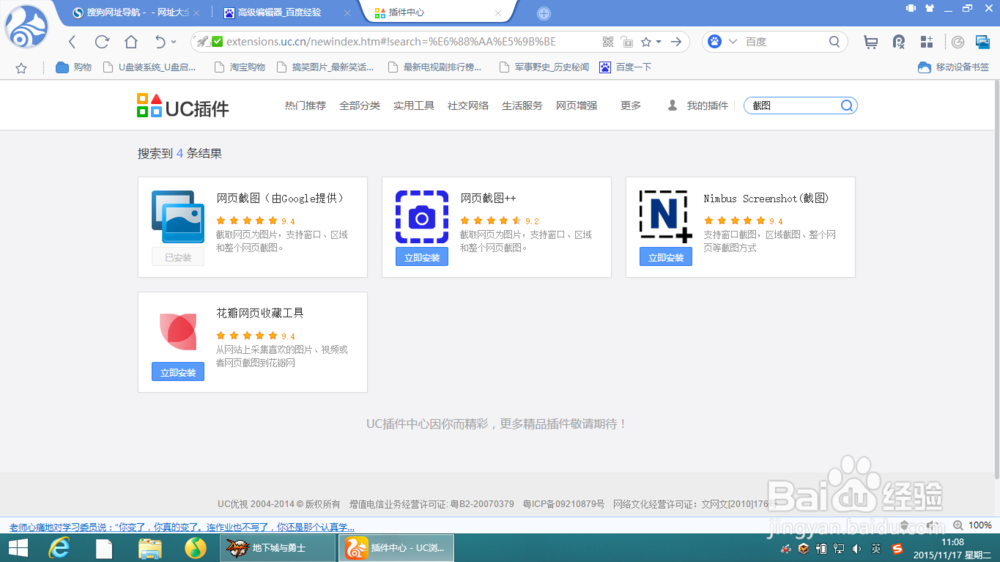Click the screenshot plugin toolbar icon
1000x562 pixels.
pyautogui.click(x=983, y=42)
